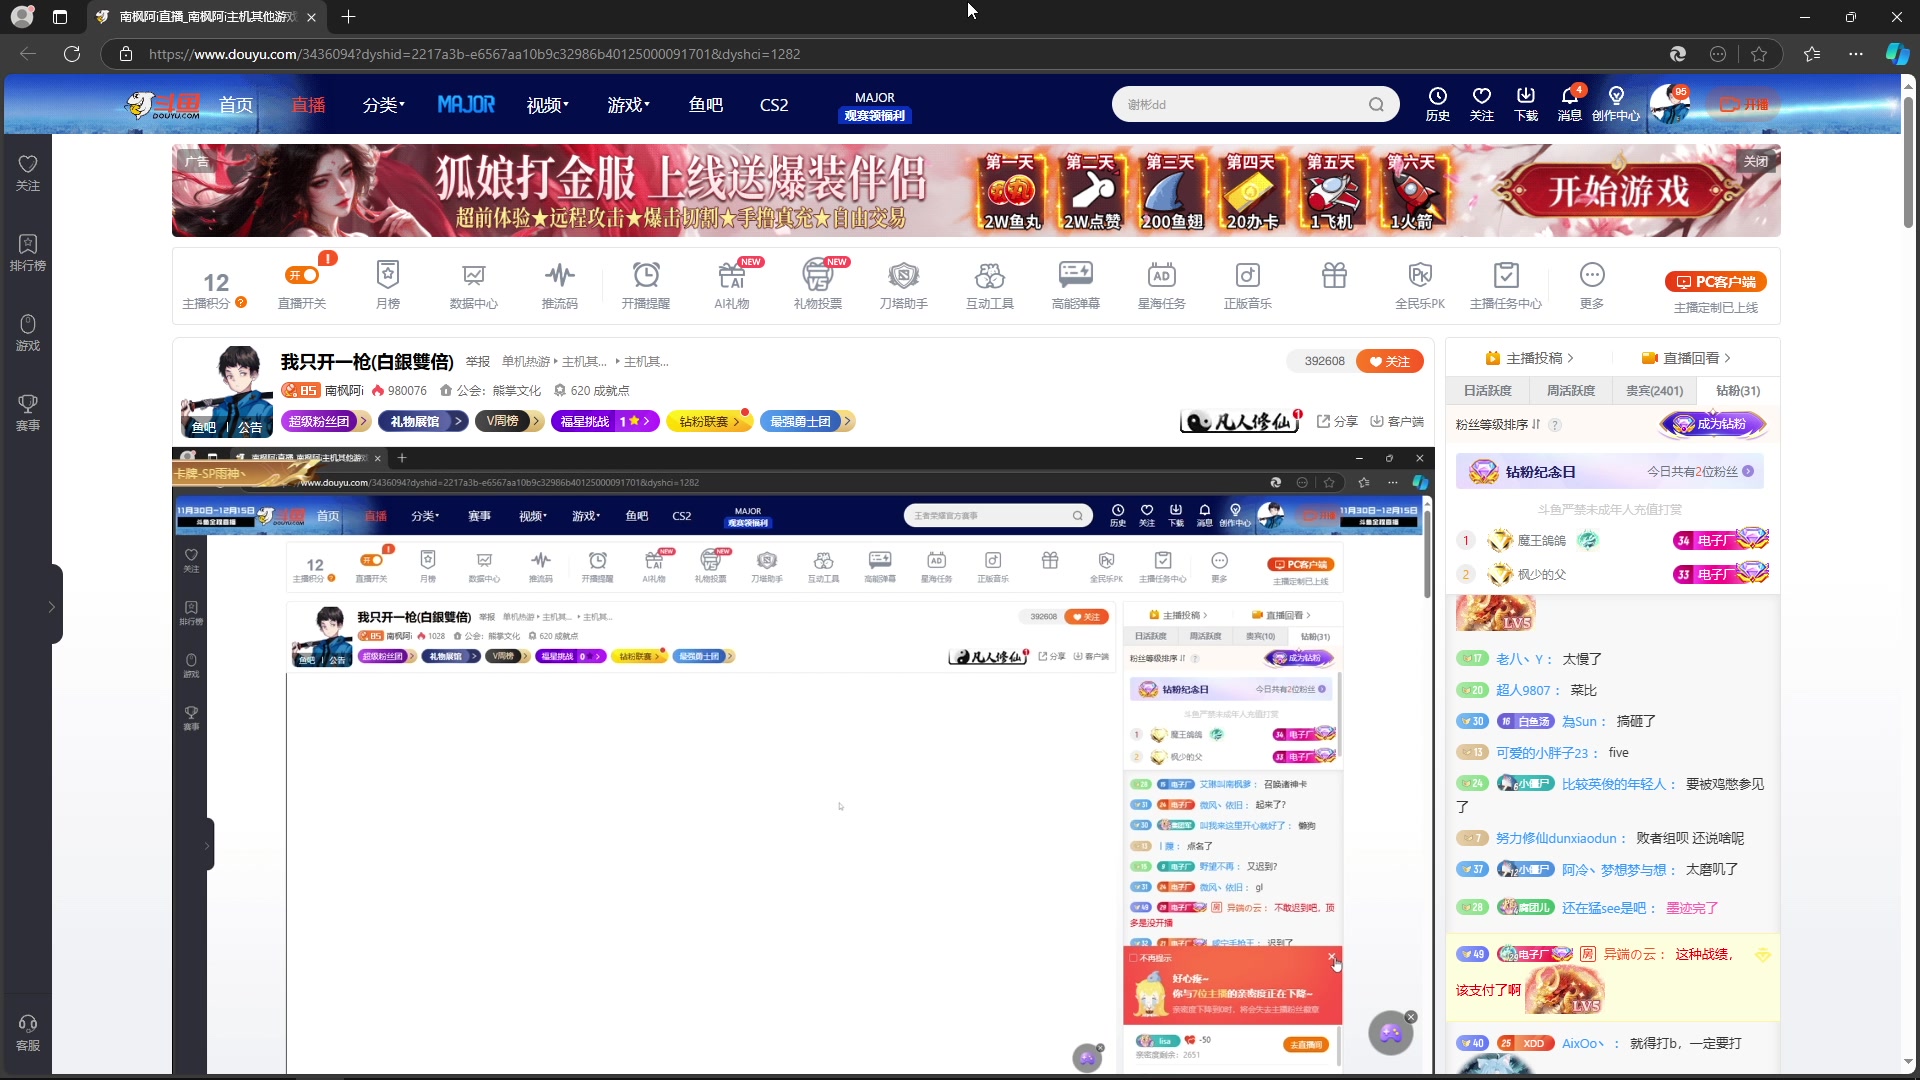Open the 月榜 monthly ranking icon
1920x1080 pixels.
click(x=388, y=284)
